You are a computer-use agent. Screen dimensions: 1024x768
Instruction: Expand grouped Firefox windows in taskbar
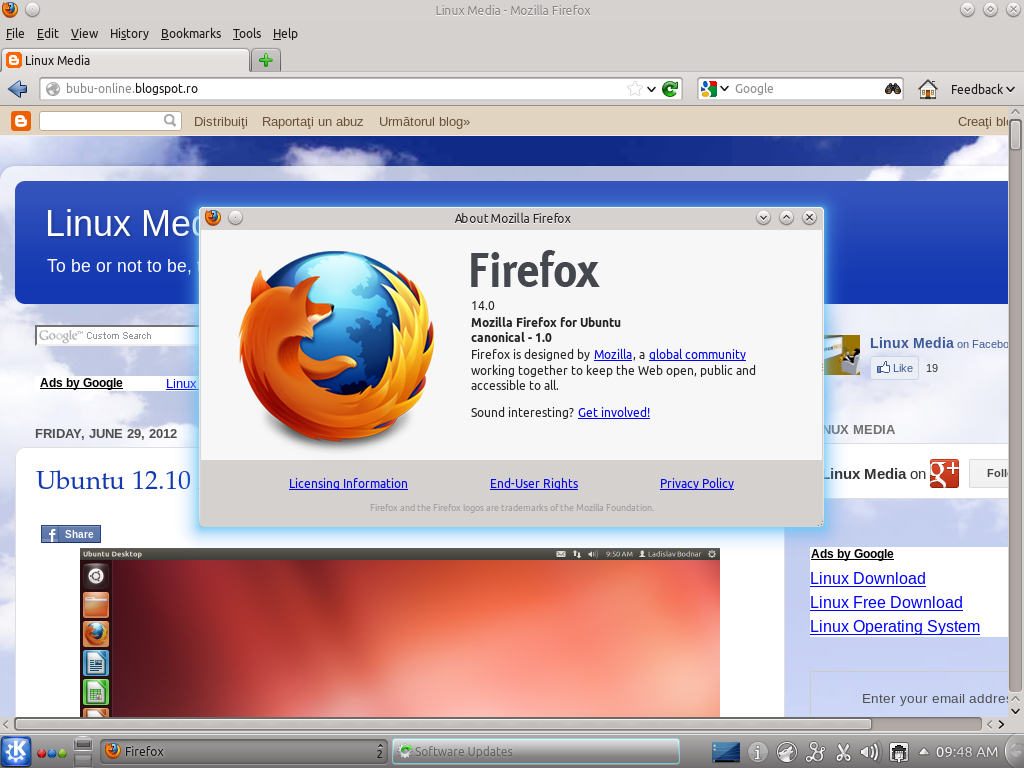pyautogui.click(x=379, y=752)
